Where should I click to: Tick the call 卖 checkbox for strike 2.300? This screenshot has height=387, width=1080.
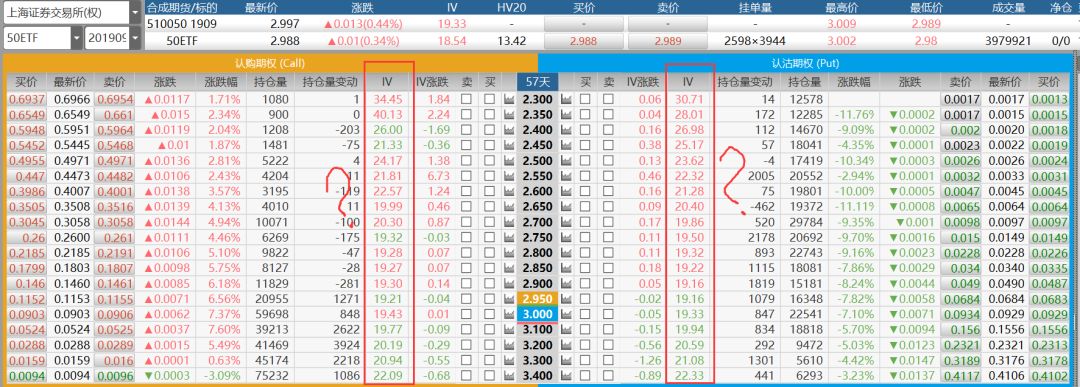click(x=466, y=100)
